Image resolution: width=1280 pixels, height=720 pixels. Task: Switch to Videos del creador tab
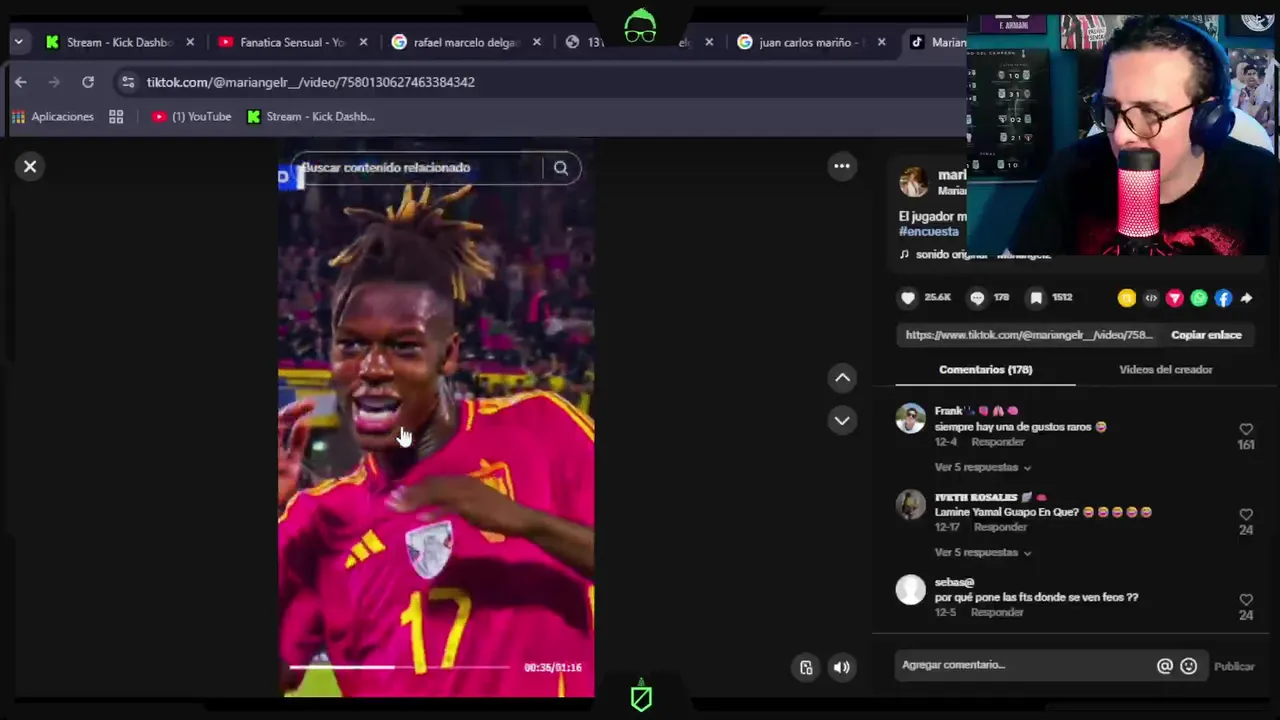1166,370
